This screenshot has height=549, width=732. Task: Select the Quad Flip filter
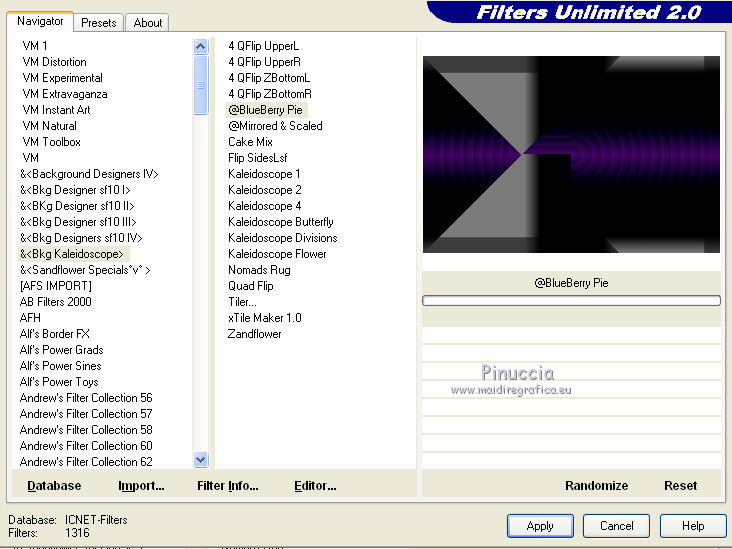pos(251,286)
